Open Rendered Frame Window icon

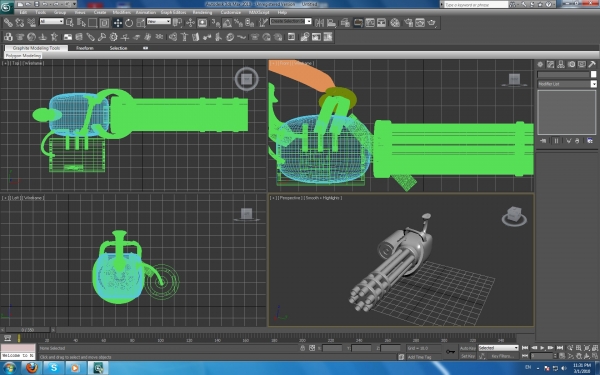(420, 23)
